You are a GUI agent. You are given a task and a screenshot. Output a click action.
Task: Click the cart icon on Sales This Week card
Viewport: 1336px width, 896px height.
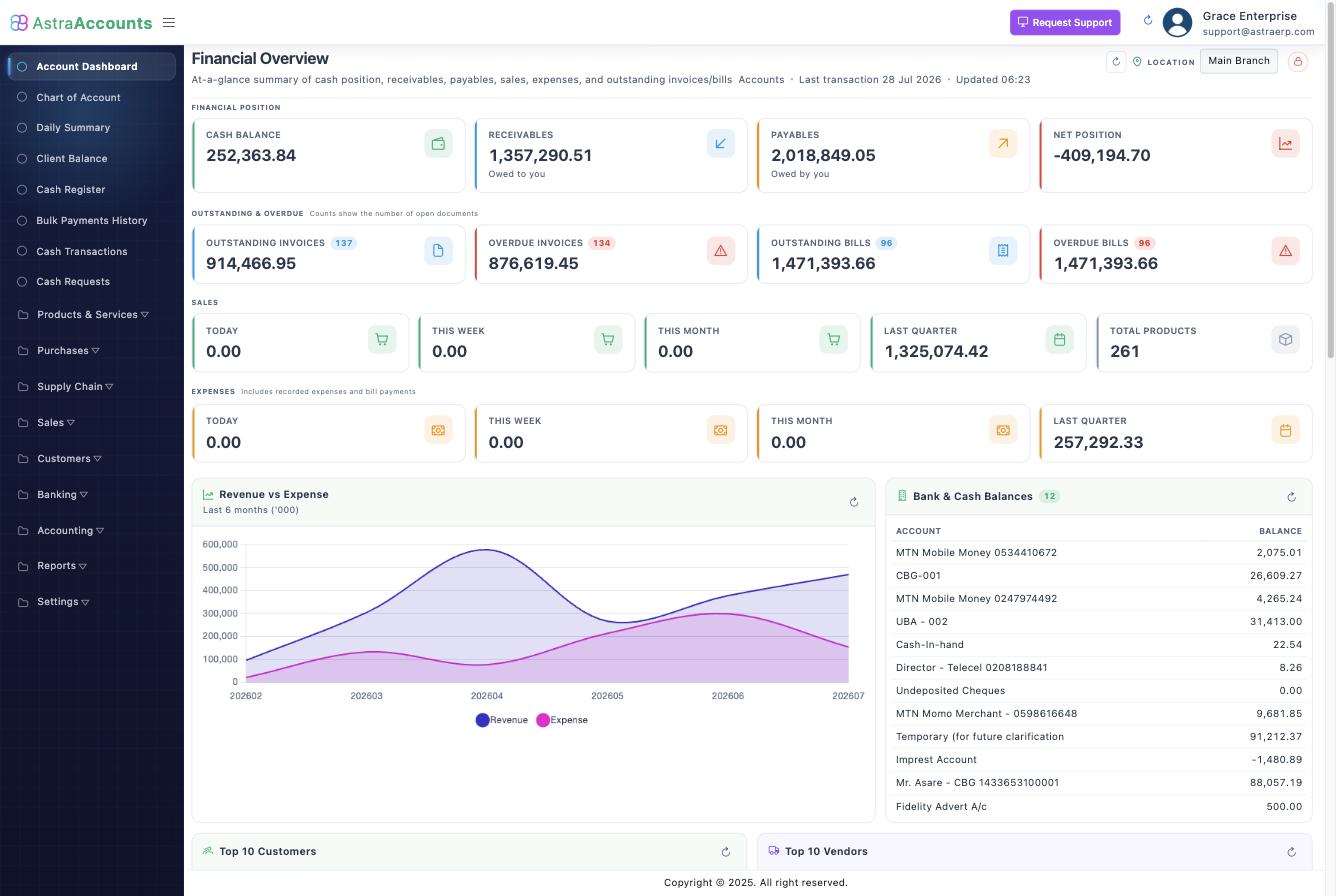(x=608, y=340)
